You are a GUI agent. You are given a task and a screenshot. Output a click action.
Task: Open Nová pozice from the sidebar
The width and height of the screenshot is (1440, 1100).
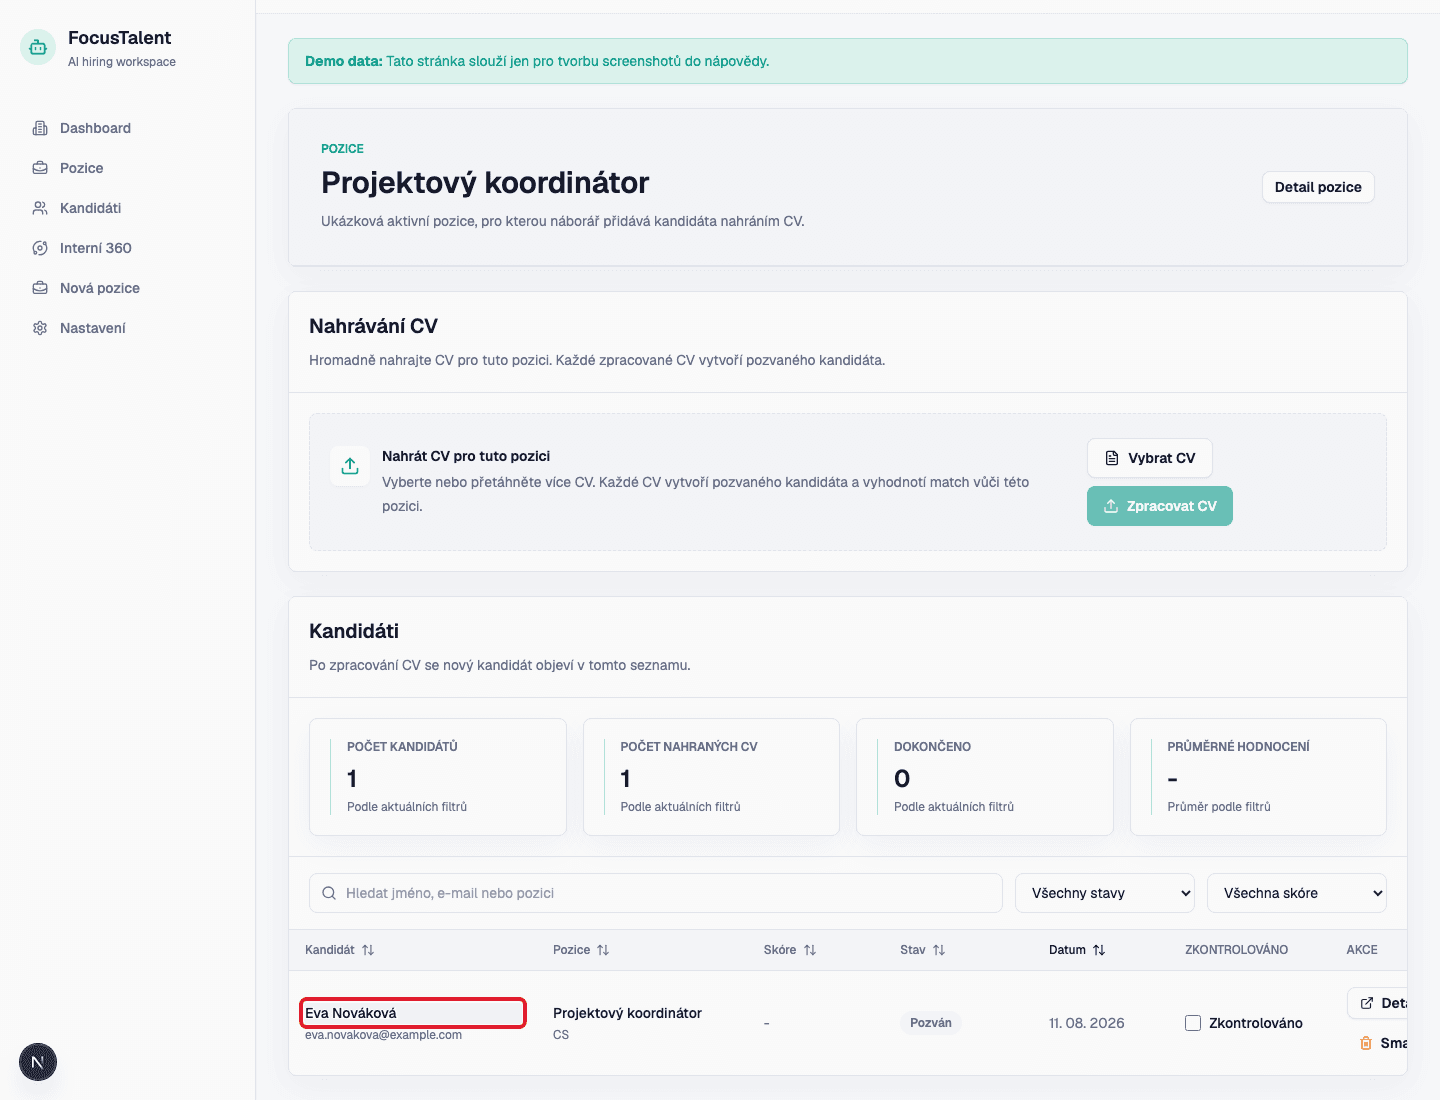coord(100,288)
